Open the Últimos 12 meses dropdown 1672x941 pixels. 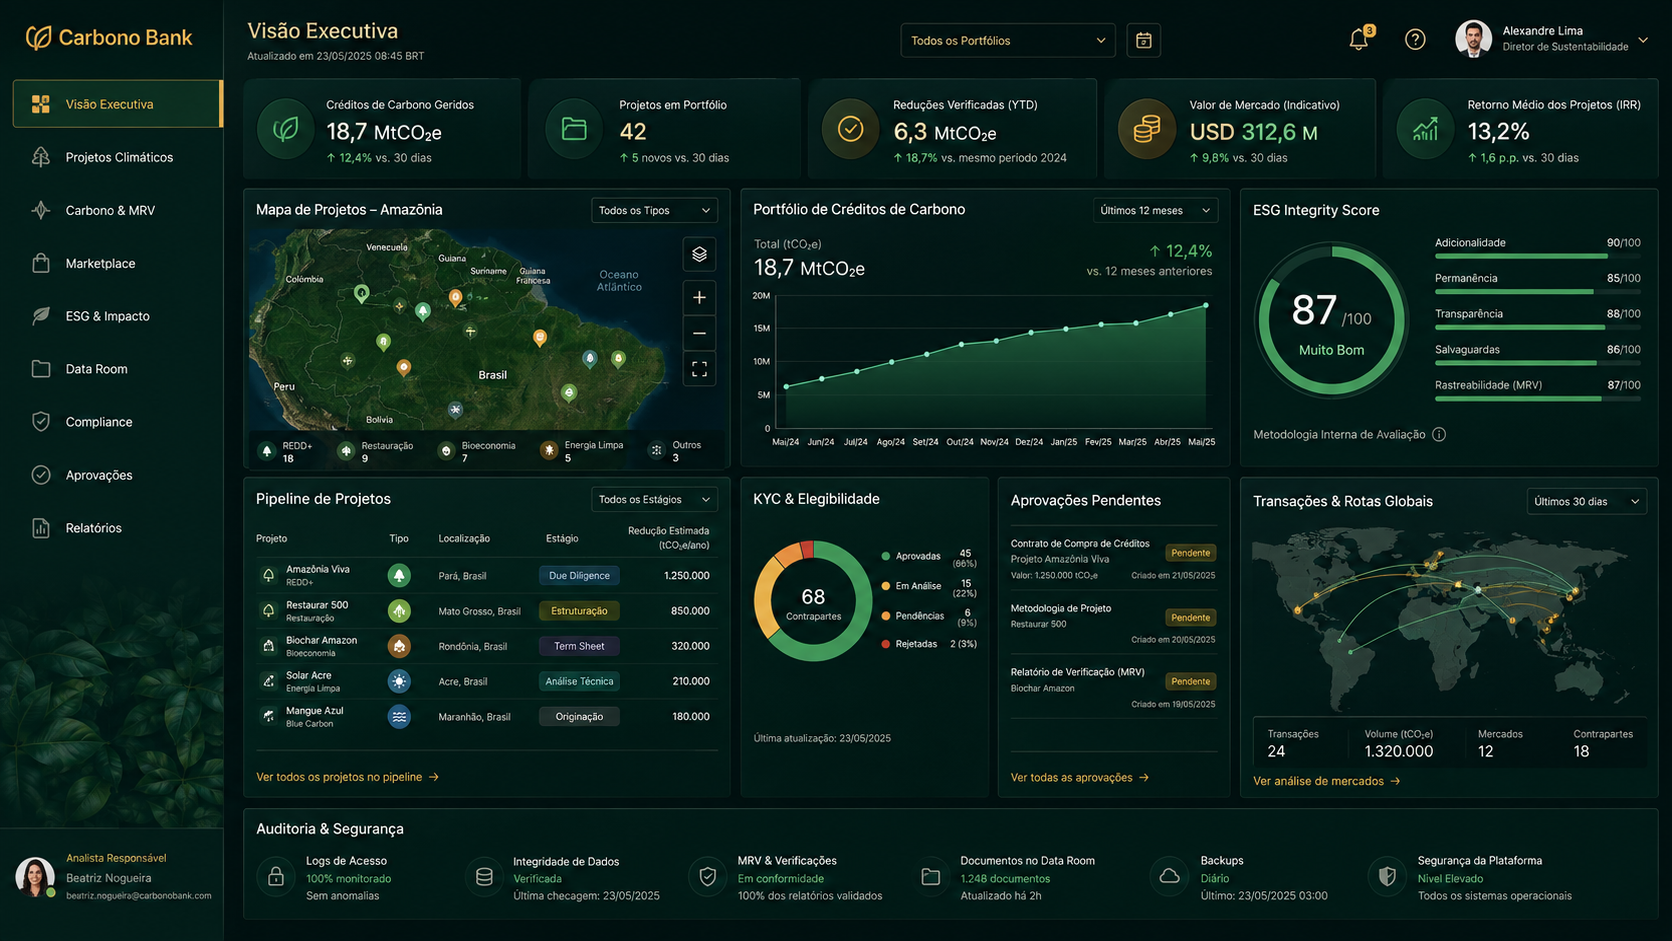[1155, 210]
